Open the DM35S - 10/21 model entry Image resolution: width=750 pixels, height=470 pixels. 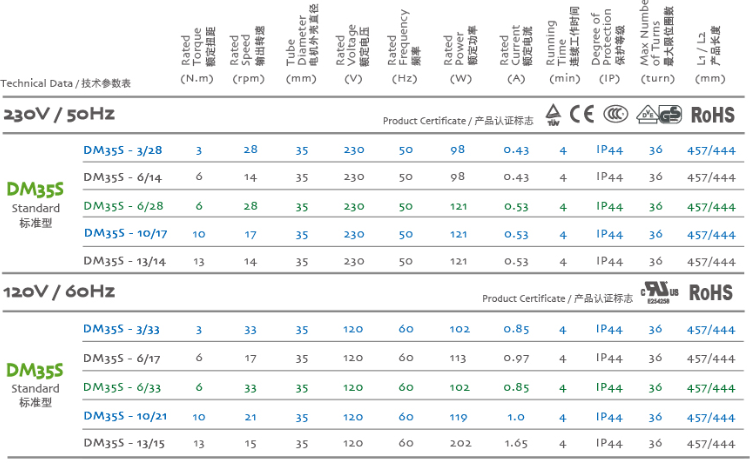pyautogui.click(x=125, y=416)
